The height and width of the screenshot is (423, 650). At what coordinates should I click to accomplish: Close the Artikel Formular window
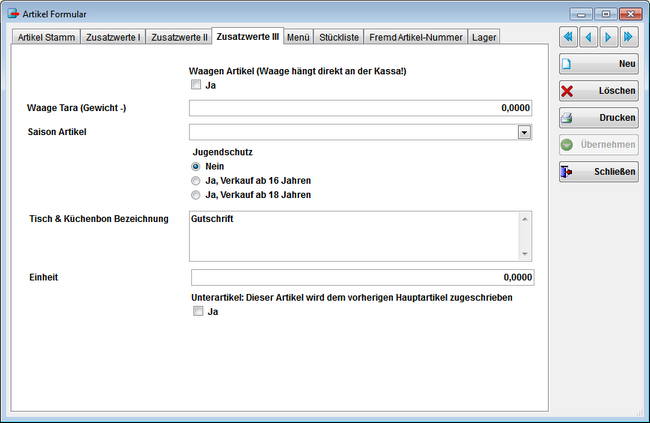[x=631, y=14]
